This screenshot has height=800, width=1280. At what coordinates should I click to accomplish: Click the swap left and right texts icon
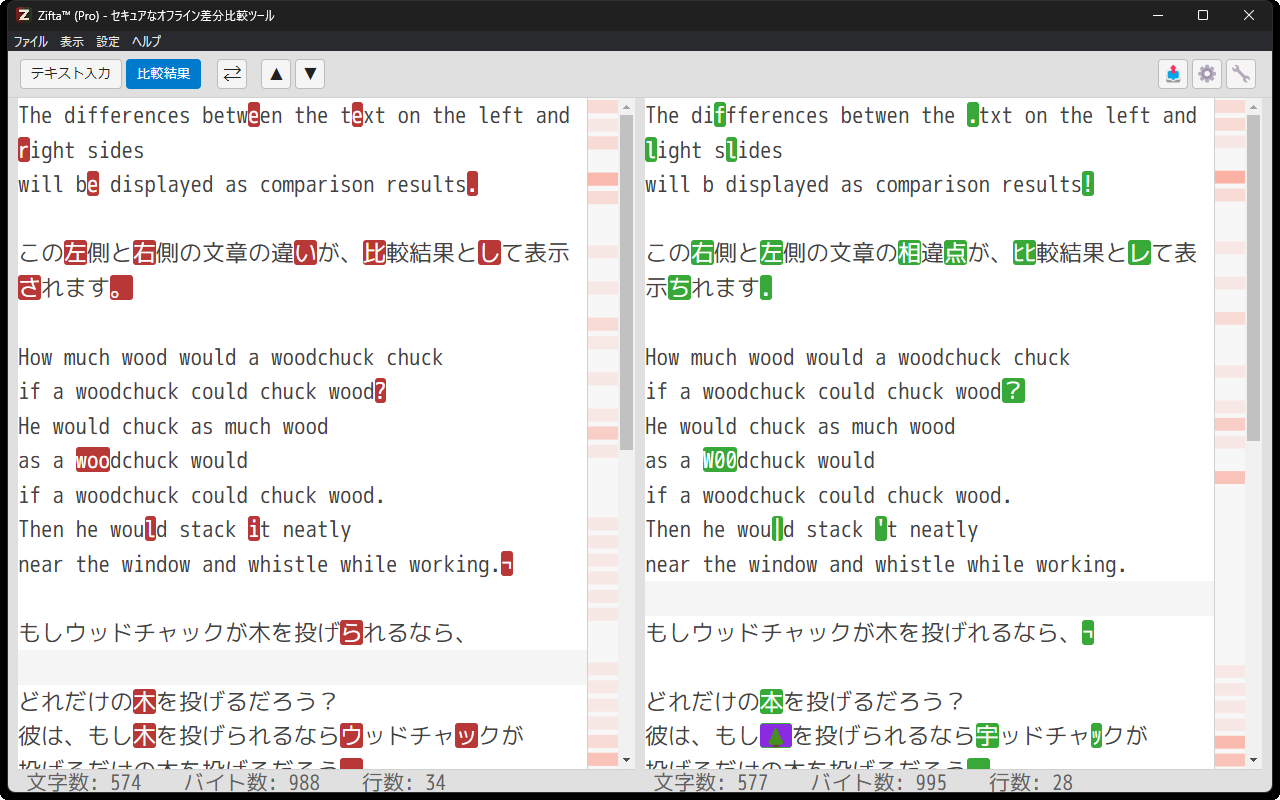[231, 74]
